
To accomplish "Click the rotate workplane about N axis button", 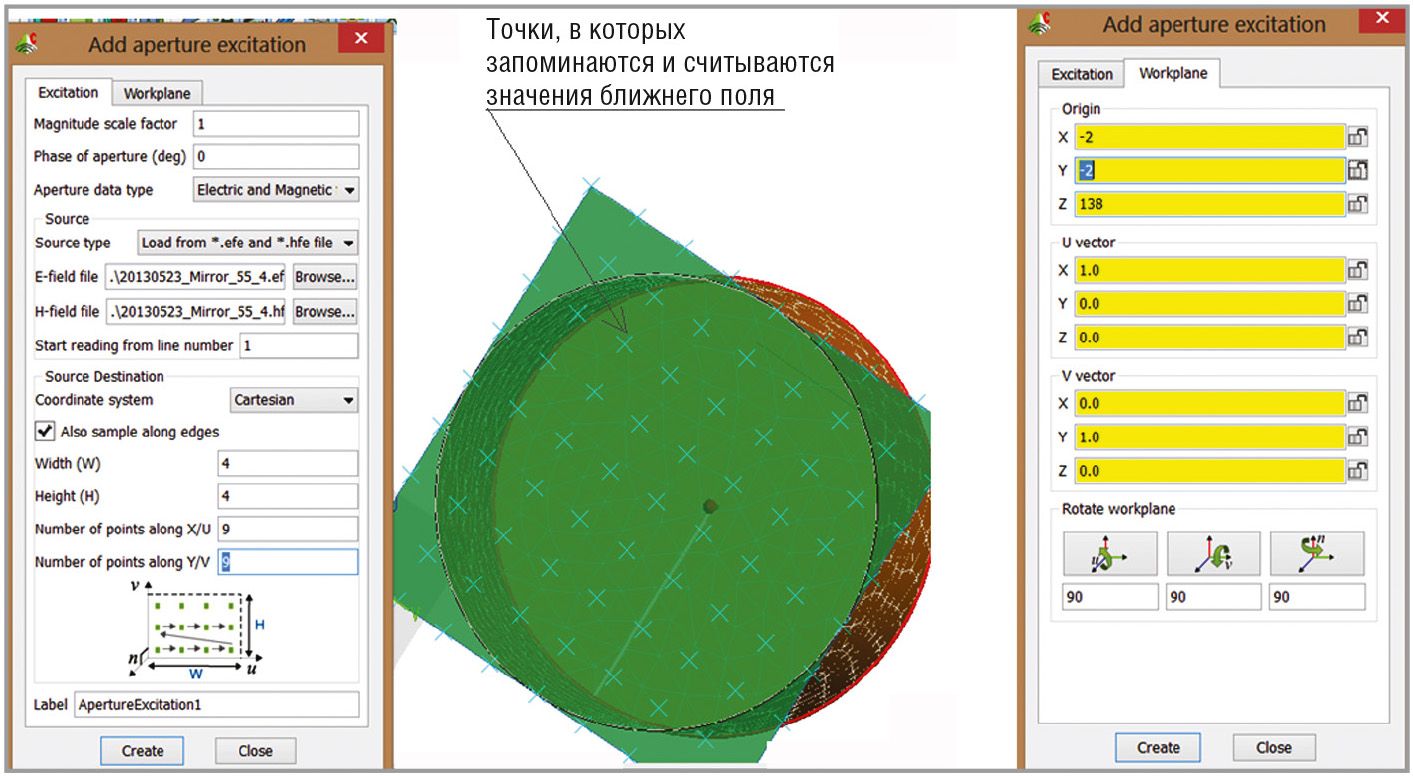I will 1316,553.
